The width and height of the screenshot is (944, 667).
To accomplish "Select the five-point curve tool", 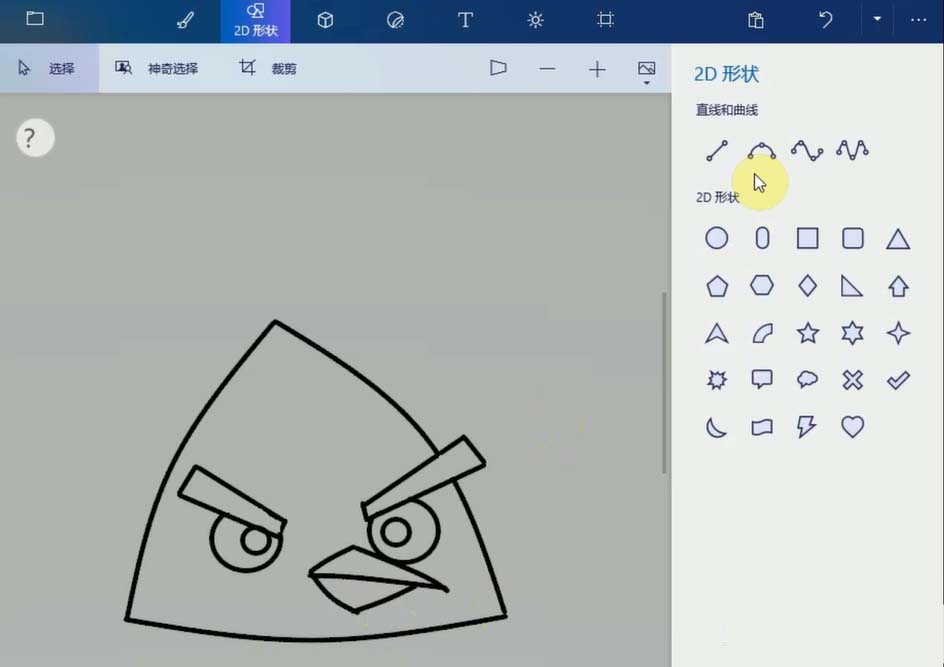I will (x=852, y=150).
